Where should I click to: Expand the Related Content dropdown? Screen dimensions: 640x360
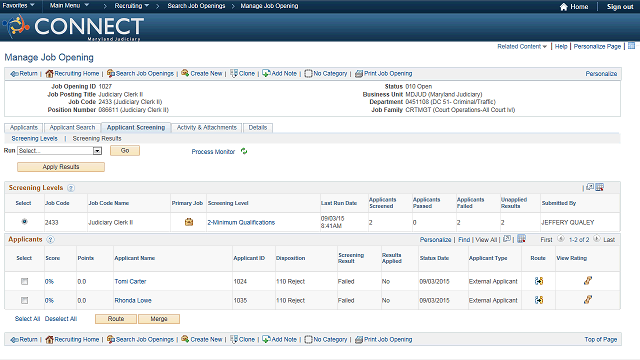(x=522, y=47)
